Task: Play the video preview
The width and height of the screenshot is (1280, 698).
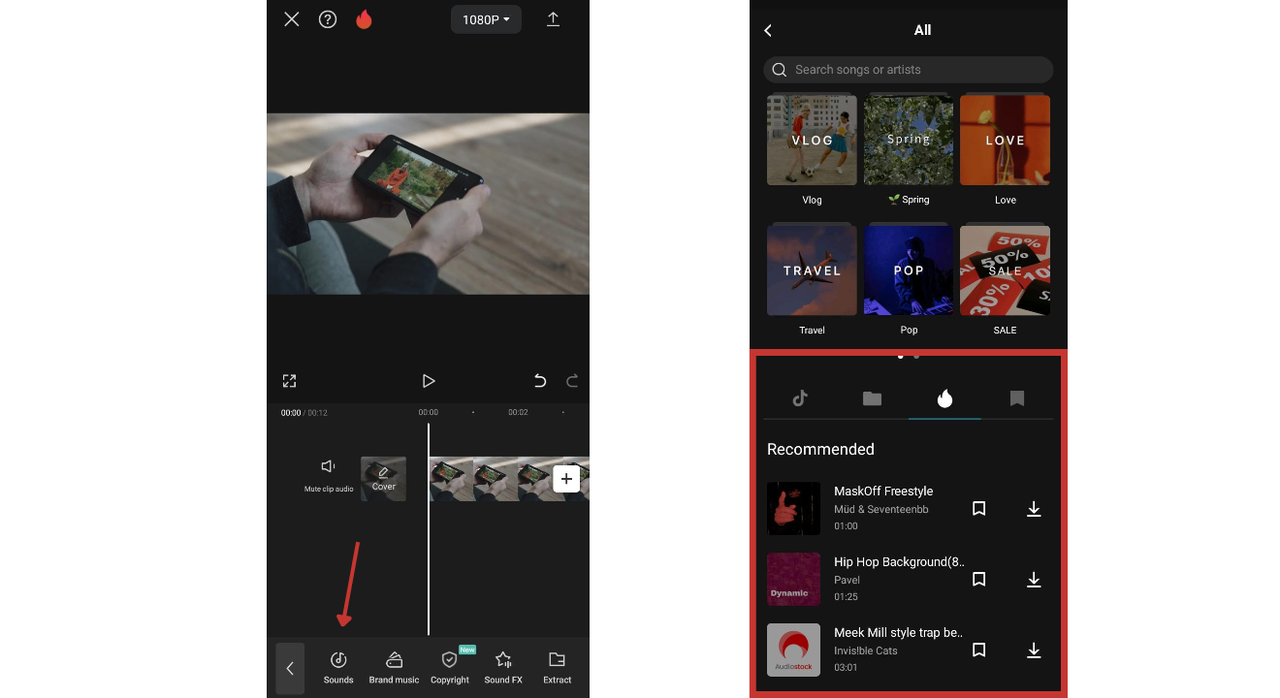Action: (x=428, y=381)
